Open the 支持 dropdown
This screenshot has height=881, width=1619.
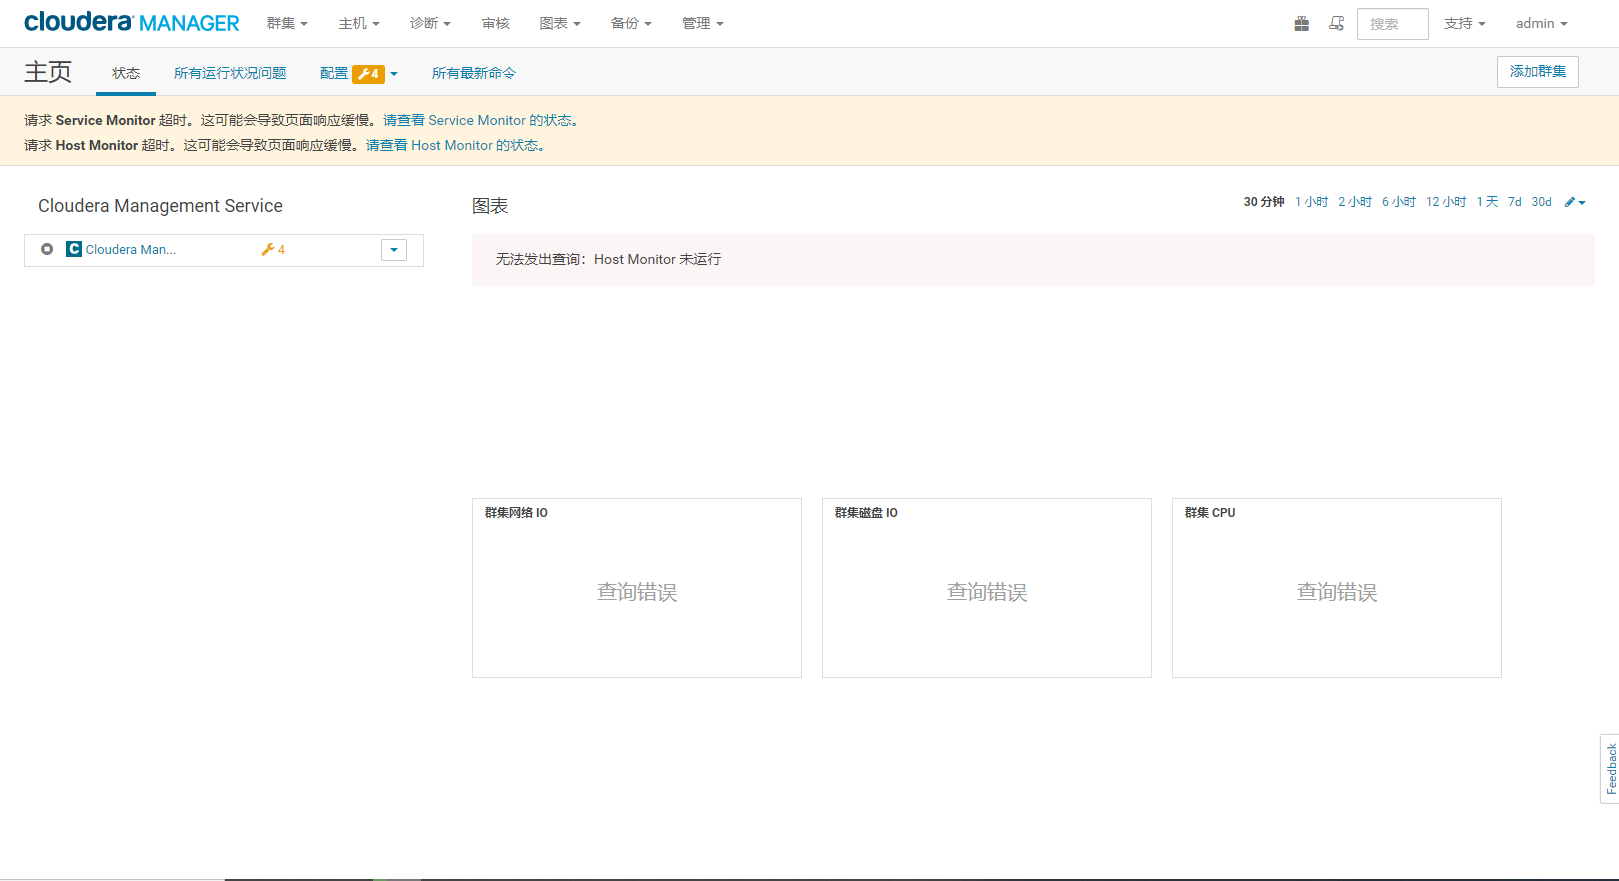[1465, 23]
